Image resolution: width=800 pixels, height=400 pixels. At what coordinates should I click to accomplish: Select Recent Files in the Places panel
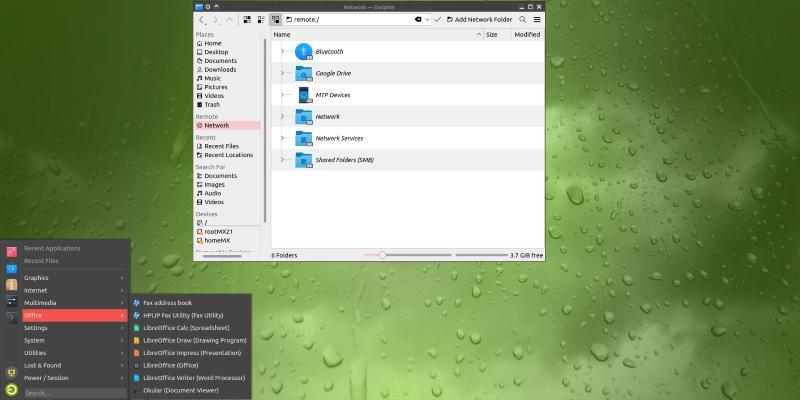point(228,146)
